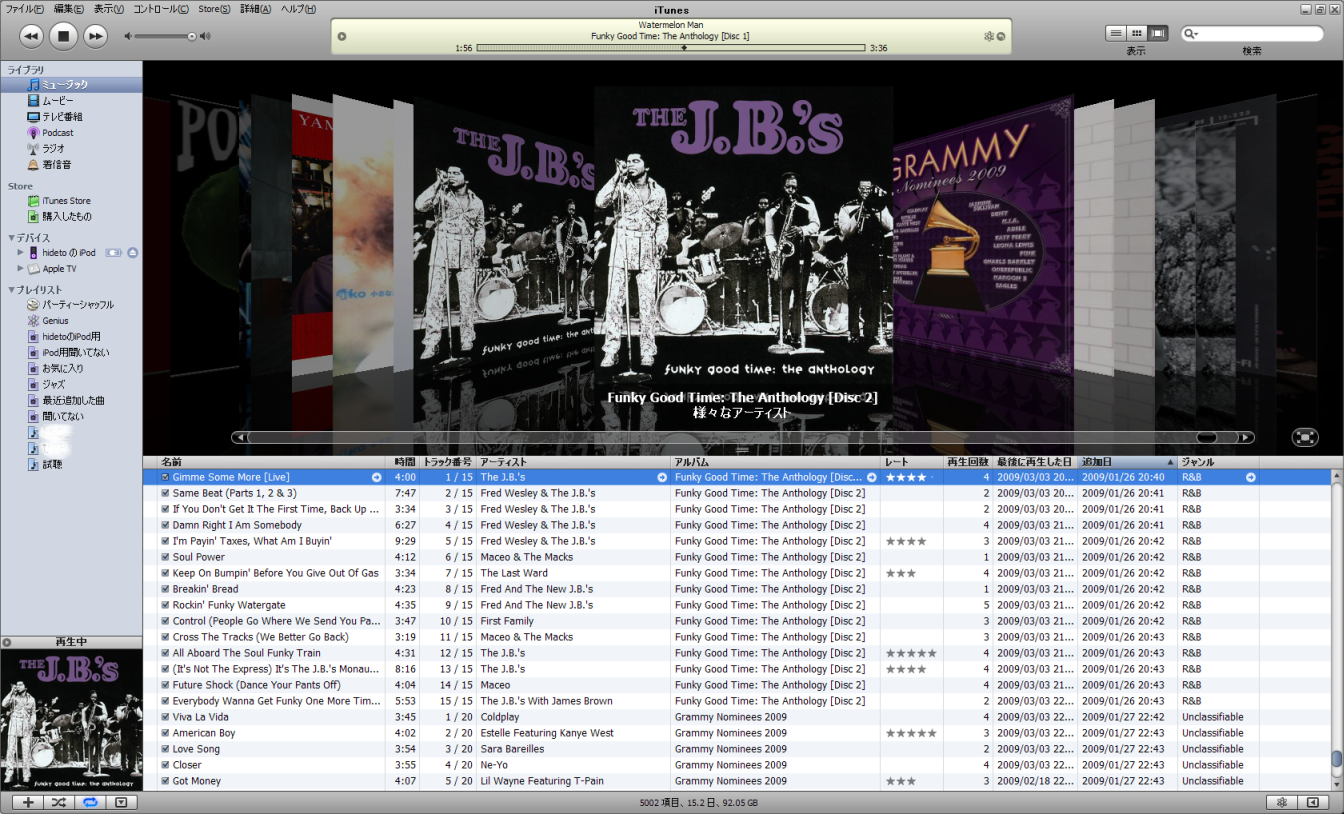Toggle the Genius sidebar arrow button

pos(1313,802)
